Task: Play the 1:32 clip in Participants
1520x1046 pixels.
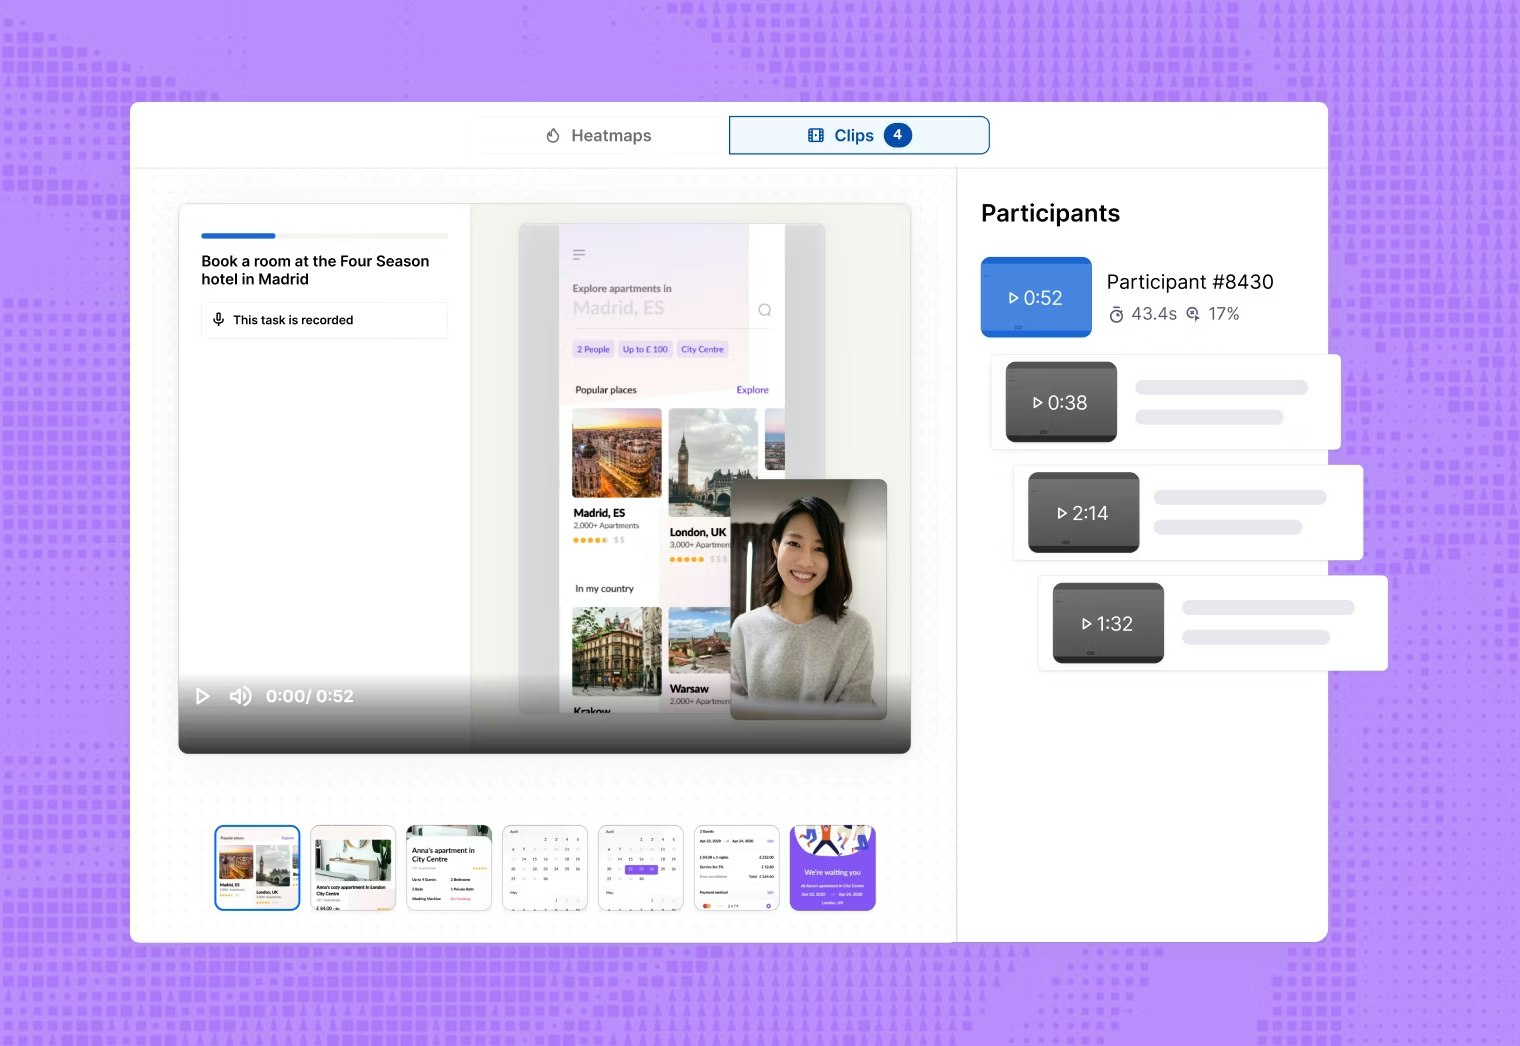Action: 1107,623
